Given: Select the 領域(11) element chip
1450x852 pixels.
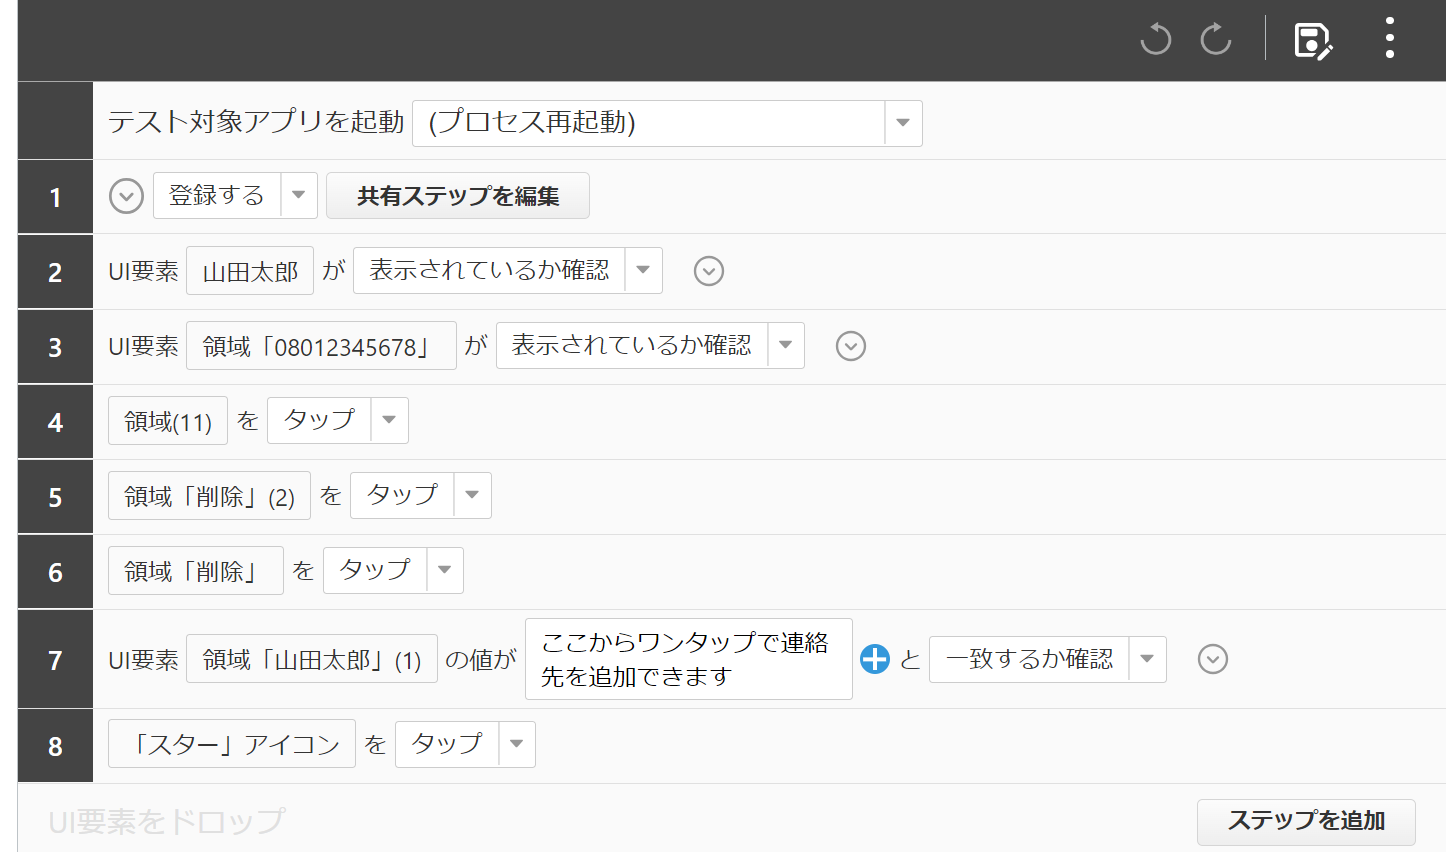Looking at the screenshot, I should tap(168, 421).
